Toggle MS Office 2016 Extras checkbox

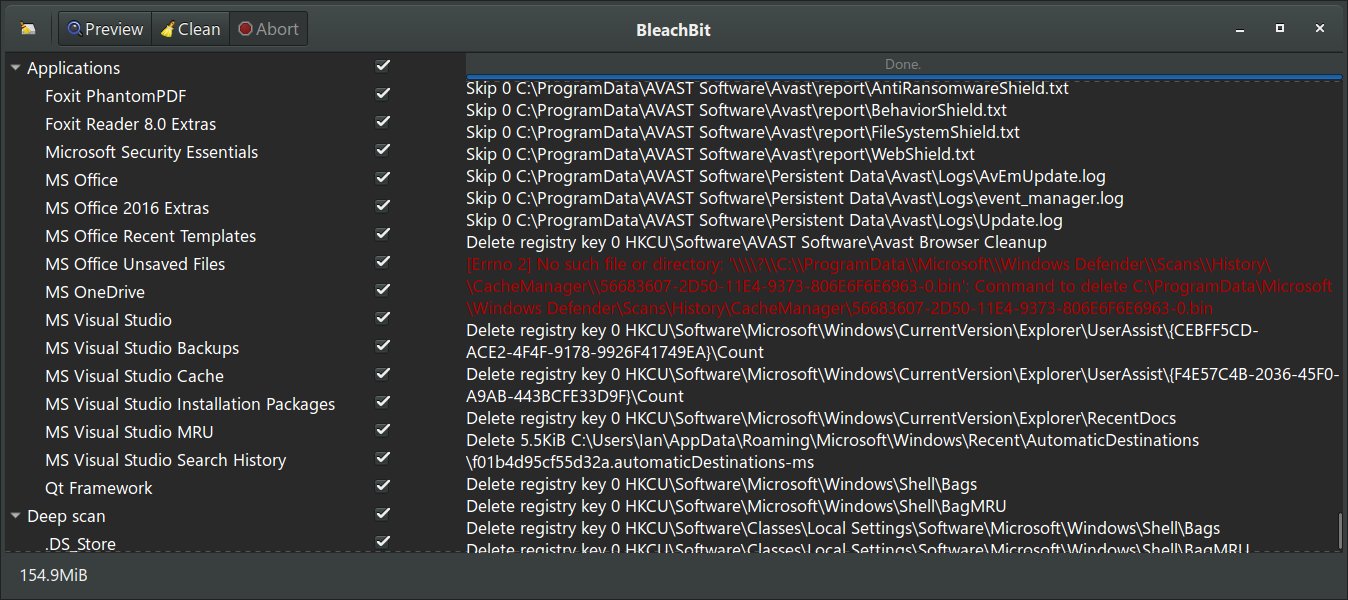pyautogui.click(x=383, y=206)
